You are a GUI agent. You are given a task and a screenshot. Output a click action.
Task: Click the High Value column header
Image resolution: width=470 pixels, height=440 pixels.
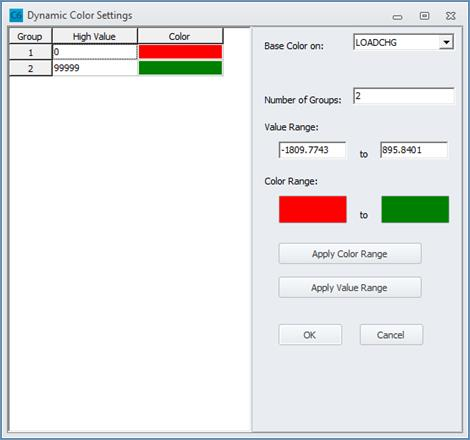coord(95,36)
